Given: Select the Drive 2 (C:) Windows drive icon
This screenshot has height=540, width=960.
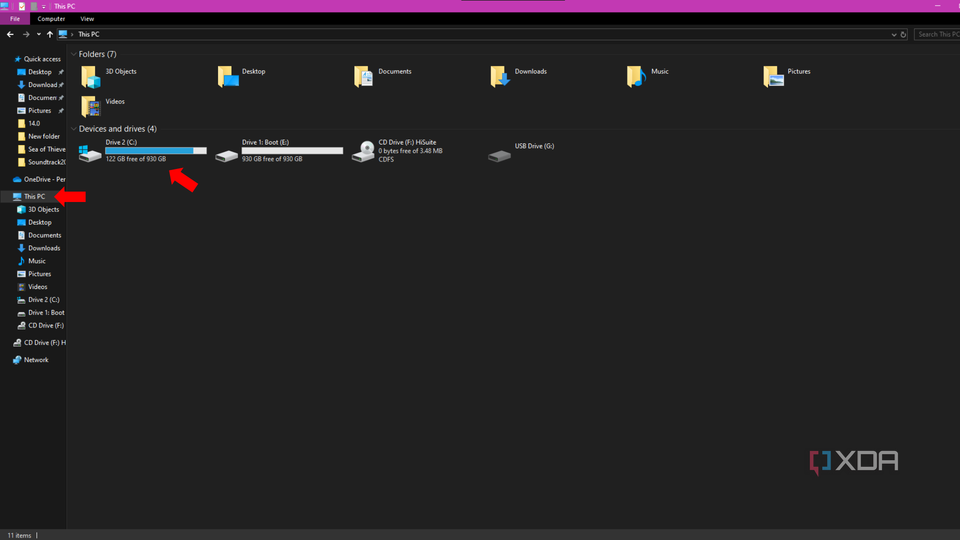Looking at the screenshot, I should click(x=90, y=152).
